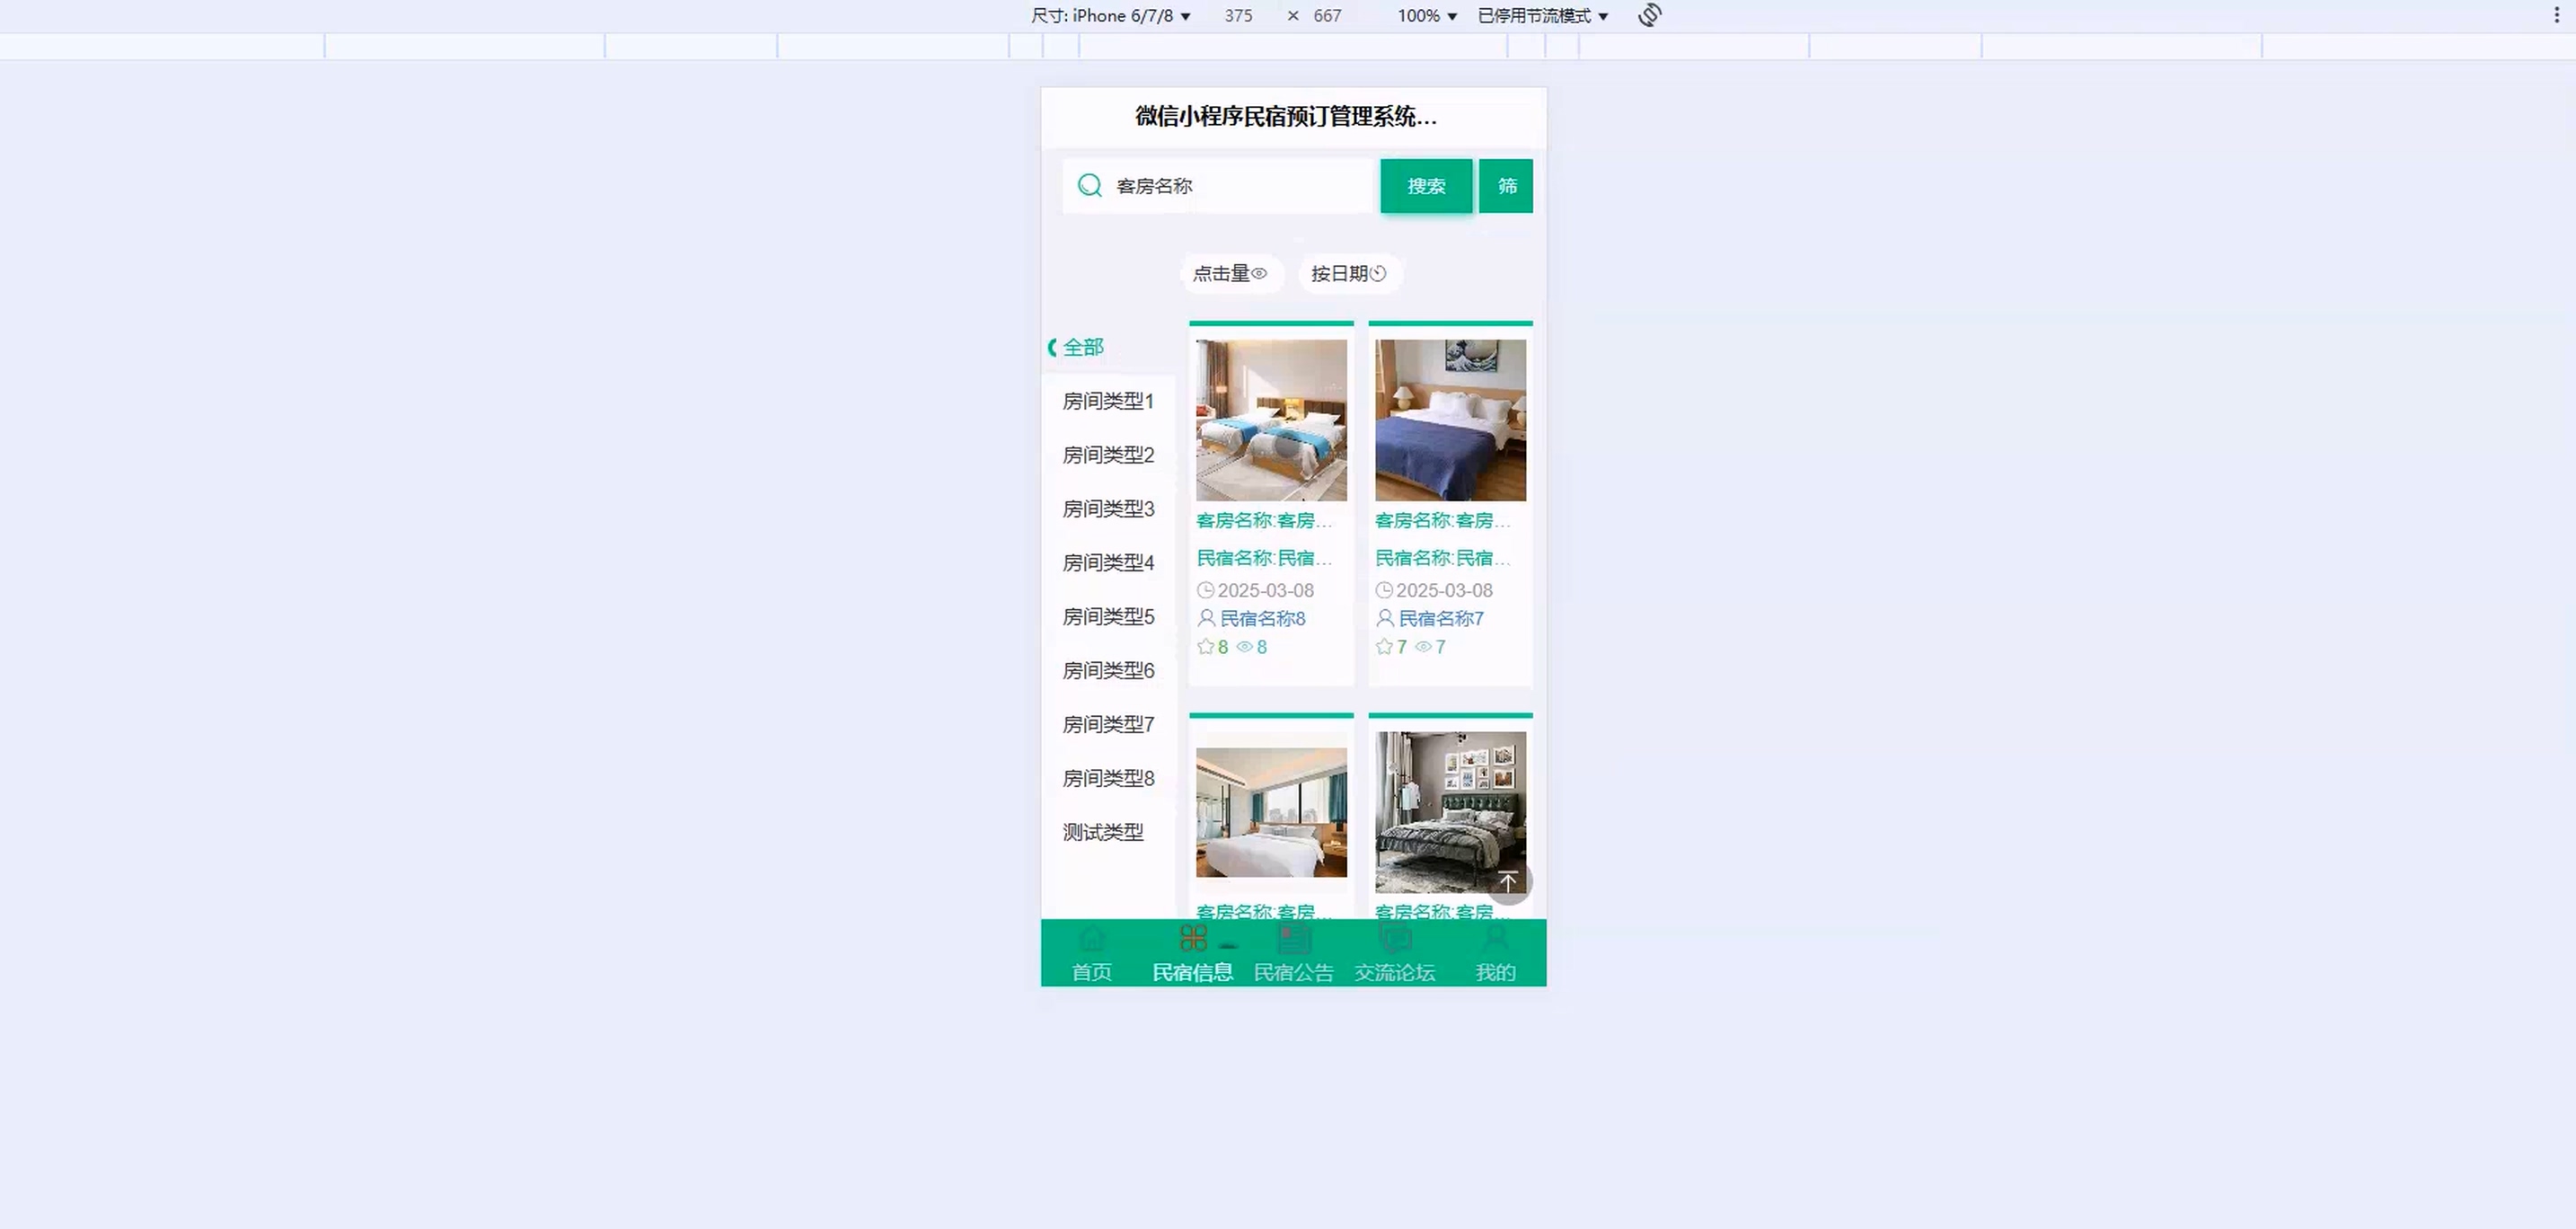2576x1229 pixels.
Task: Click the 筛 filter button
Action: click(1506, 186)
